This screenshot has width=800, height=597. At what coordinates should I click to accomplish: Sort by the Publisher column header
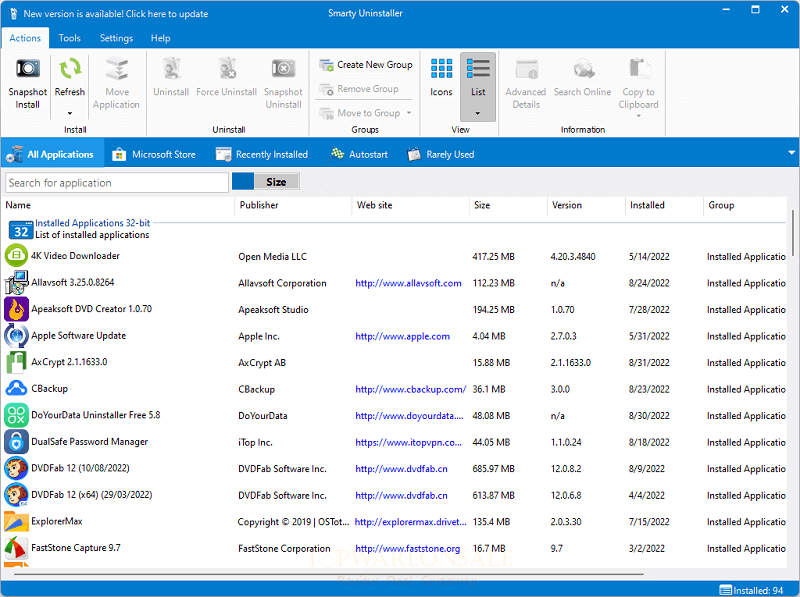point(259,205)
